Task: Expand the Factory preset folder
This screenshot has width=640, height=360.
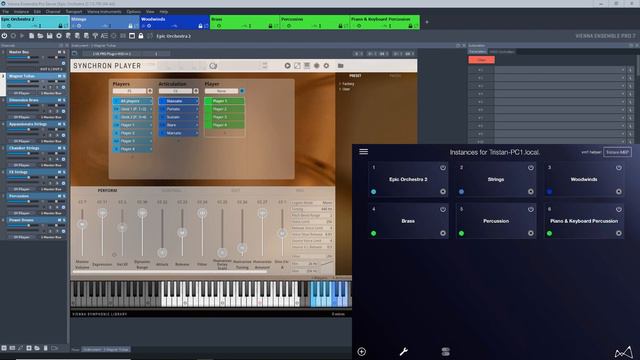Action: [x=340, y=84]
